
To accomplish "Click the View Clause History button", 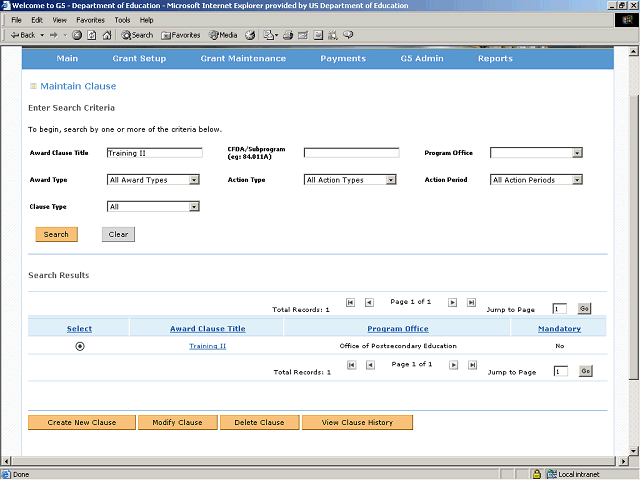I will point(357,423).
